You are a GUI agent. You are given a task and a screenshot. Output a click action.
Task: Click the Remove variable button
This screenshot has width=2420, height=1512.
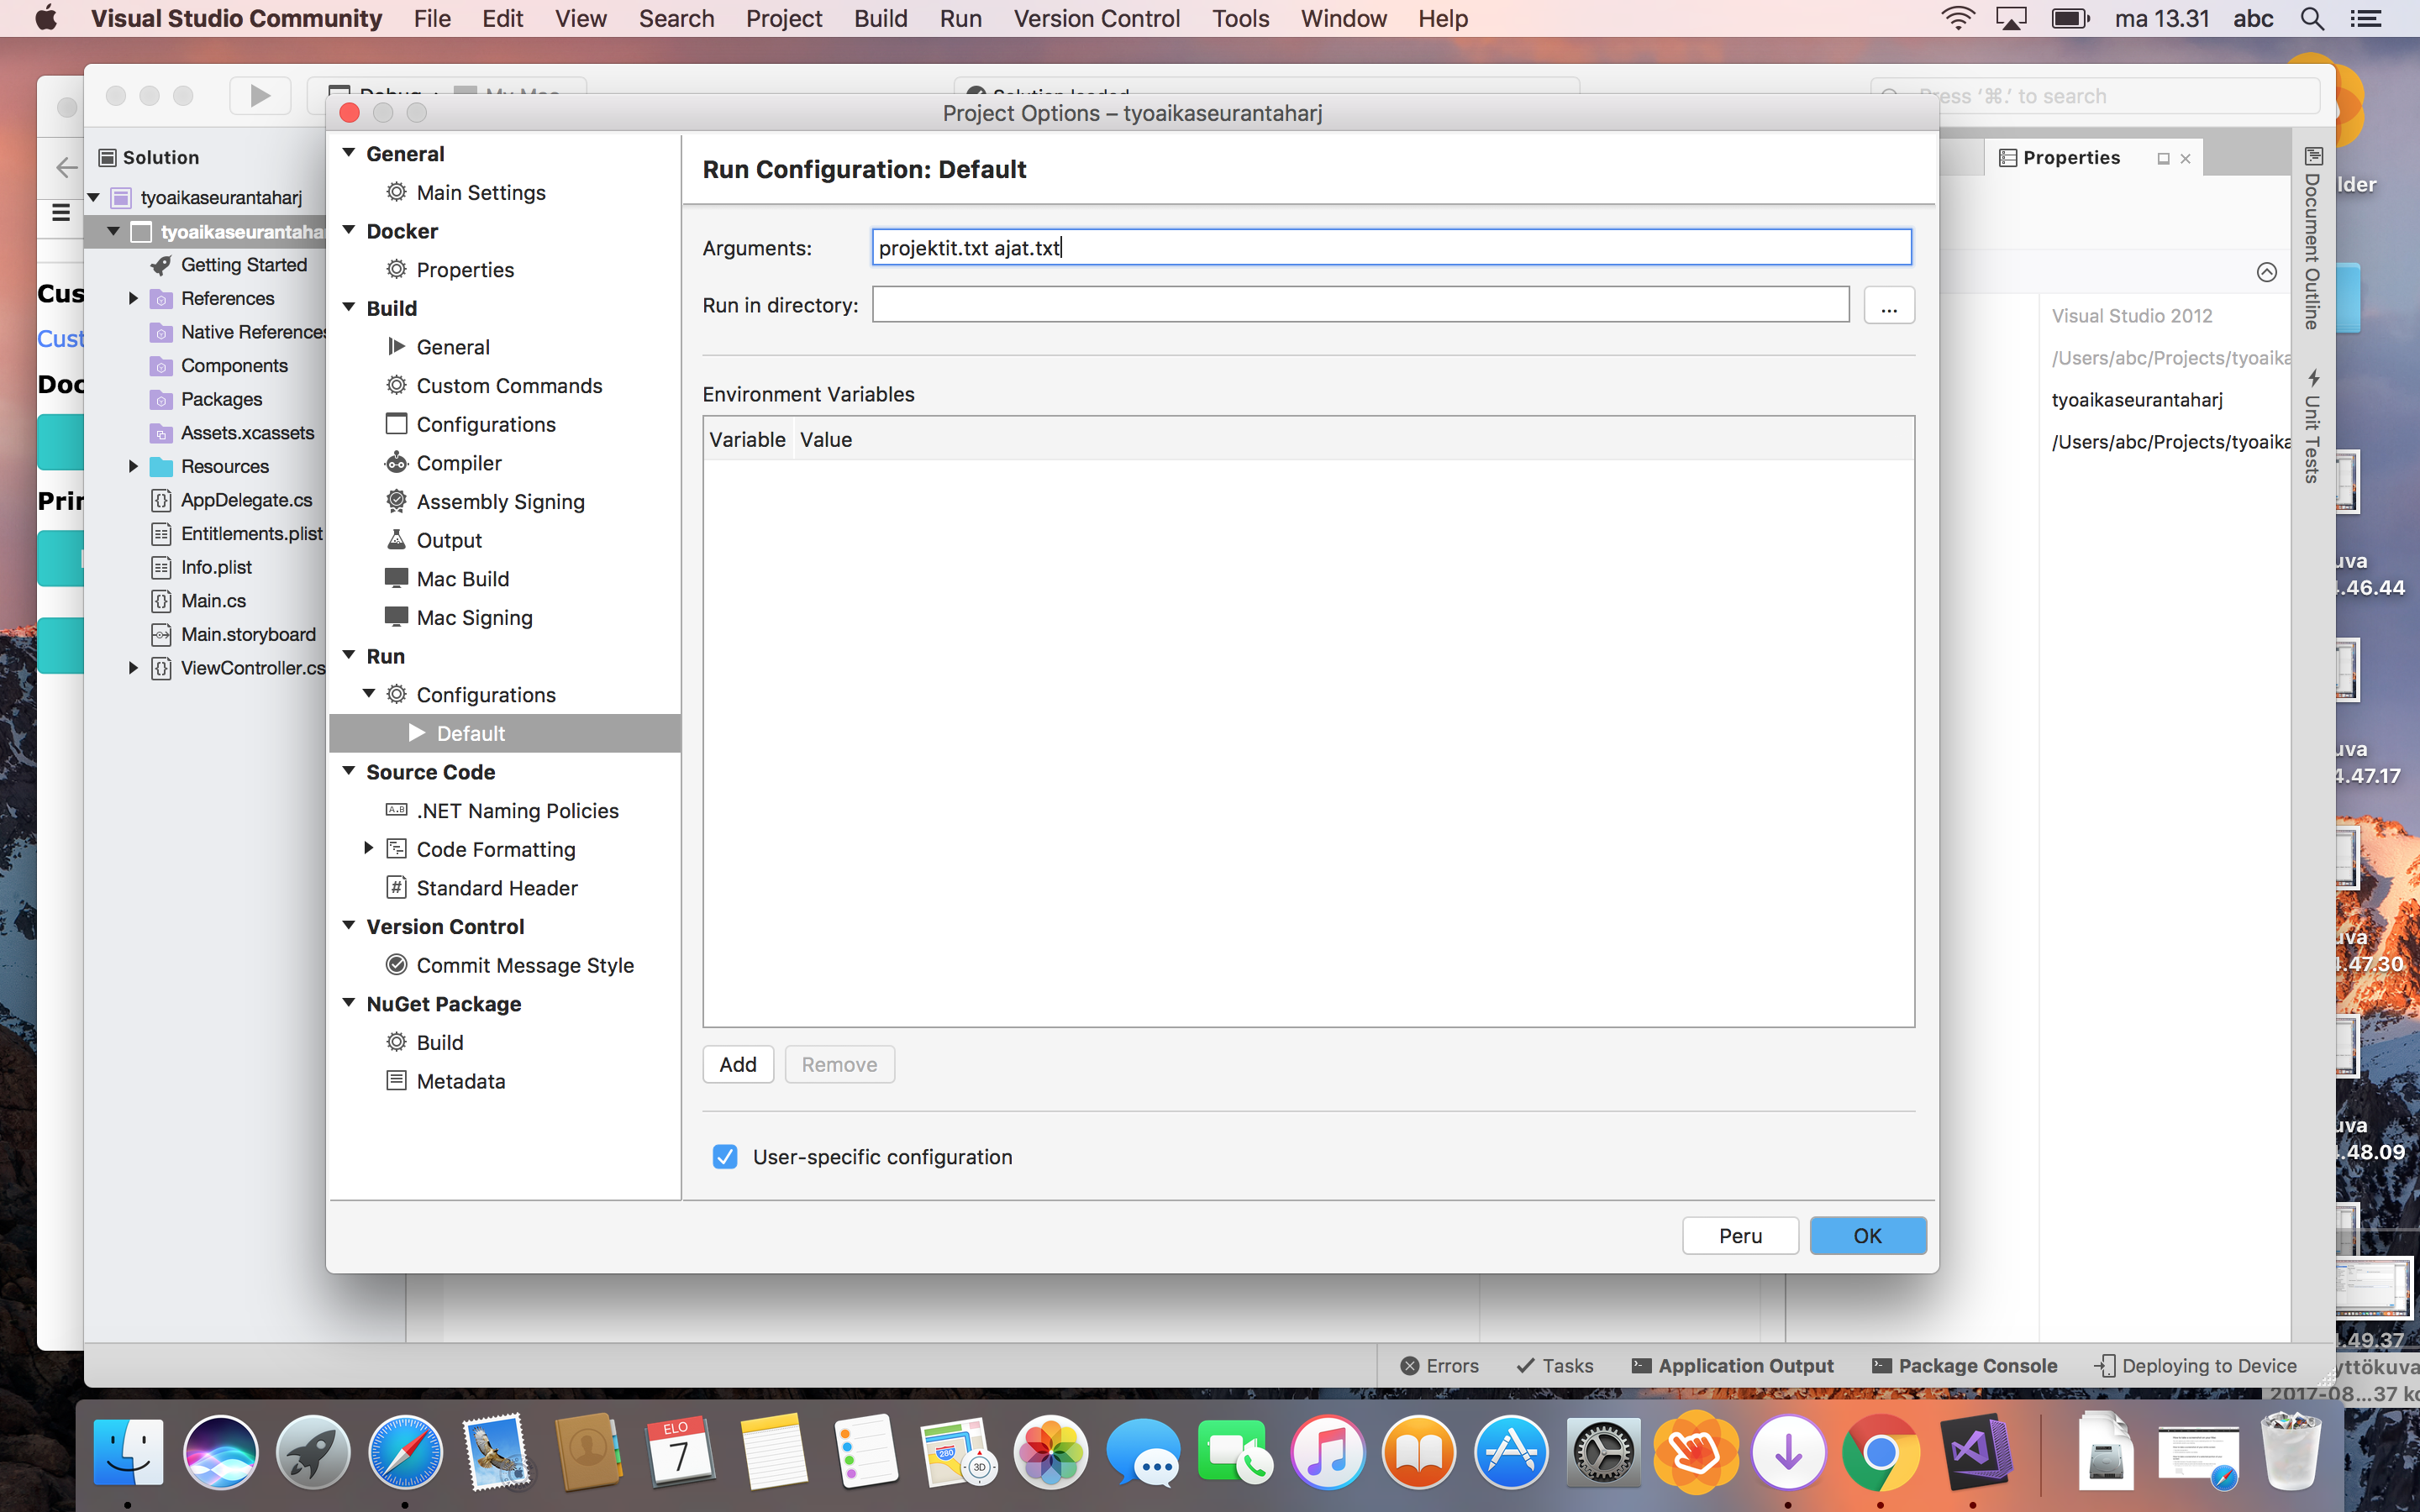pyautogui.click(x=839, y=1064)
